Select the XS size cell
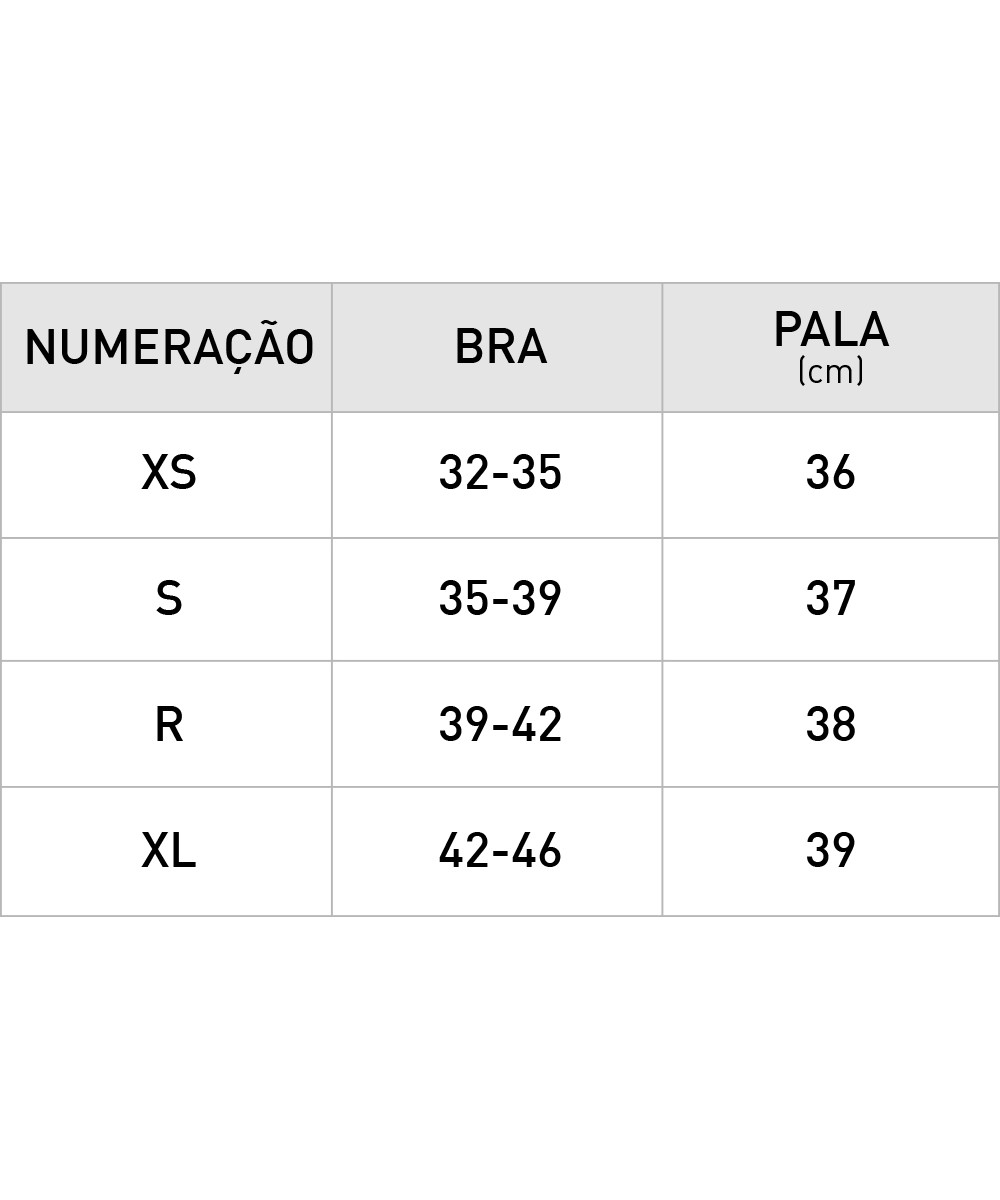 [169, 473]
